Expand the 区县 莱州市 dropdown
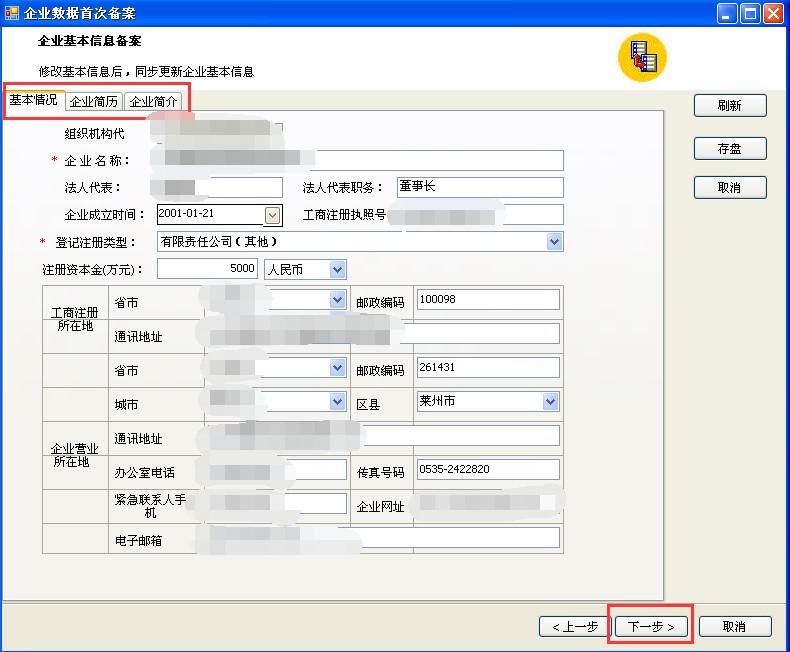This screenshot has width=790, height=652. (x=550, y=402)
